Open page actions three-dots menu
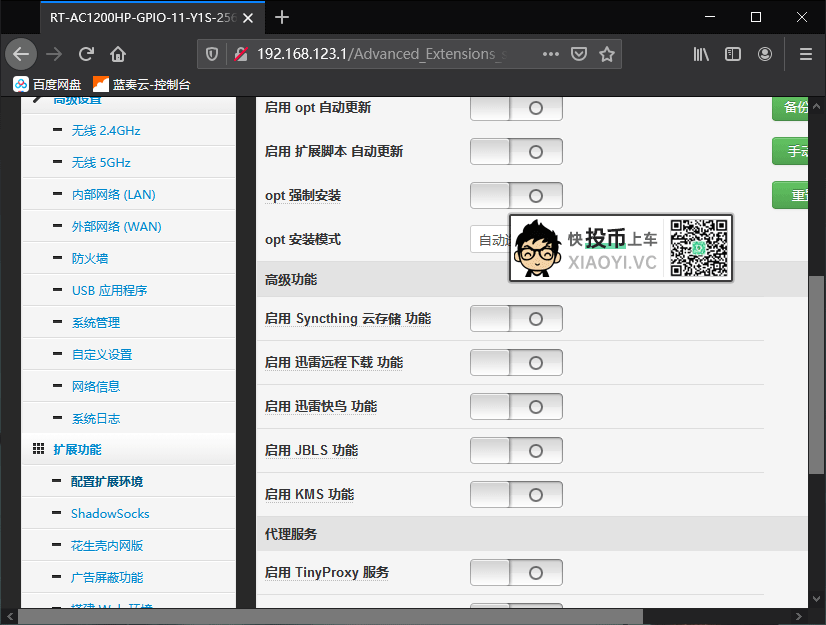 click(550, 54)
